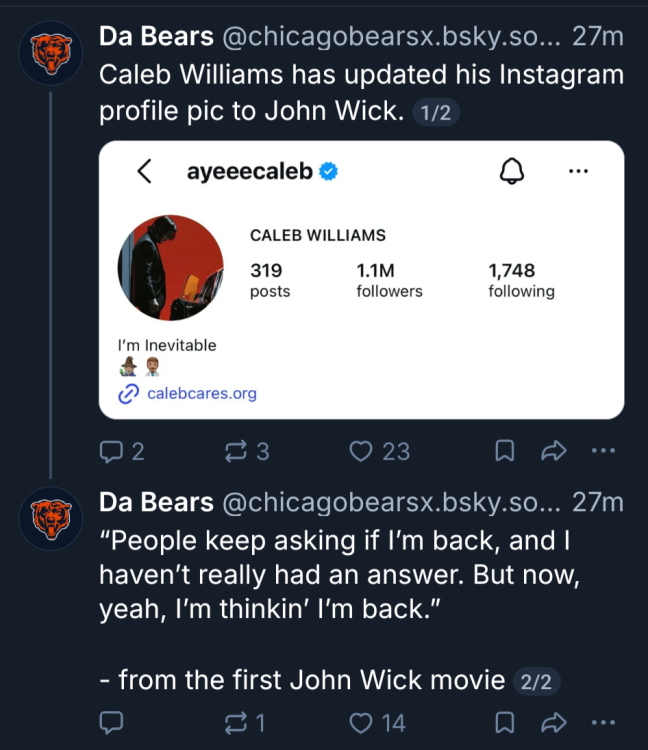The height and width of the screenshot is (750, 648).
Task: Open more options for the first post
Action: point(603,450)
